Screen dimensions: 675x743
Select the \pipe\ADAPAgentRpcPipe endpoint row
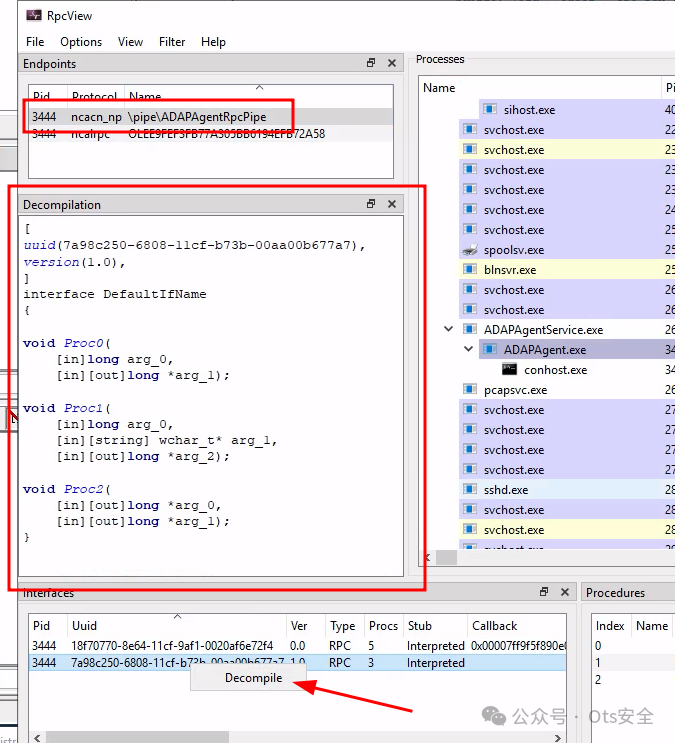point(210,117)
